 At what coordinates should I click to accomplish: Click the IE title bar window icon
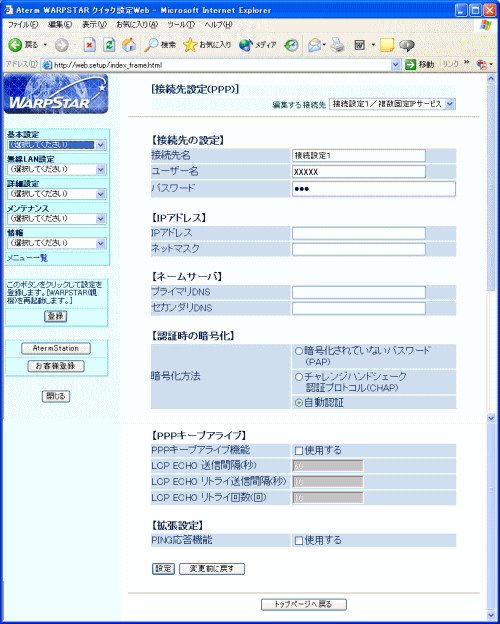(8, 10)
